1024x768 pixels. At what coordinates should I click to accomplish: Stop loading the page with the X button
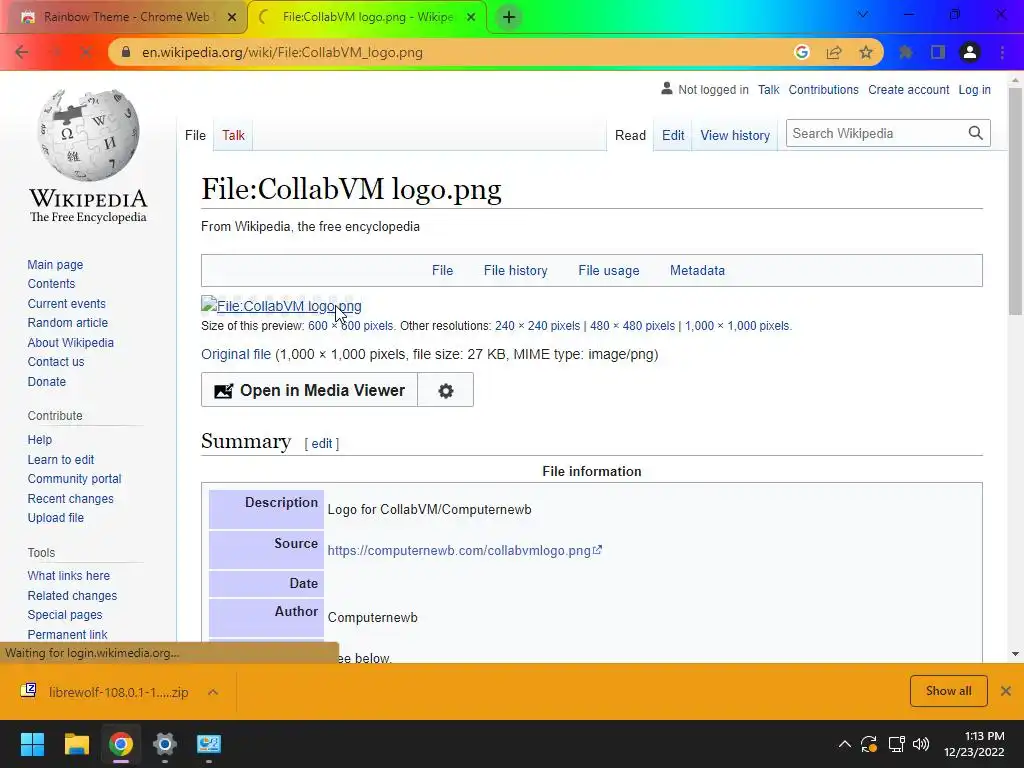[x=86, y=52]
